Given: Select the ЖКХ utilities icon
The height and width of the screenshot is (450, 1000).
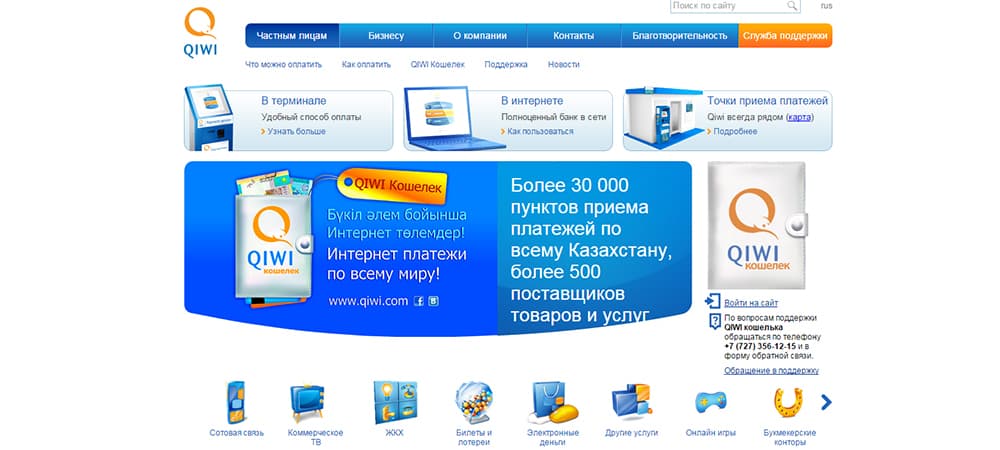Looking at the screenshot, I should pyautogui.click(x=395, y=402).
